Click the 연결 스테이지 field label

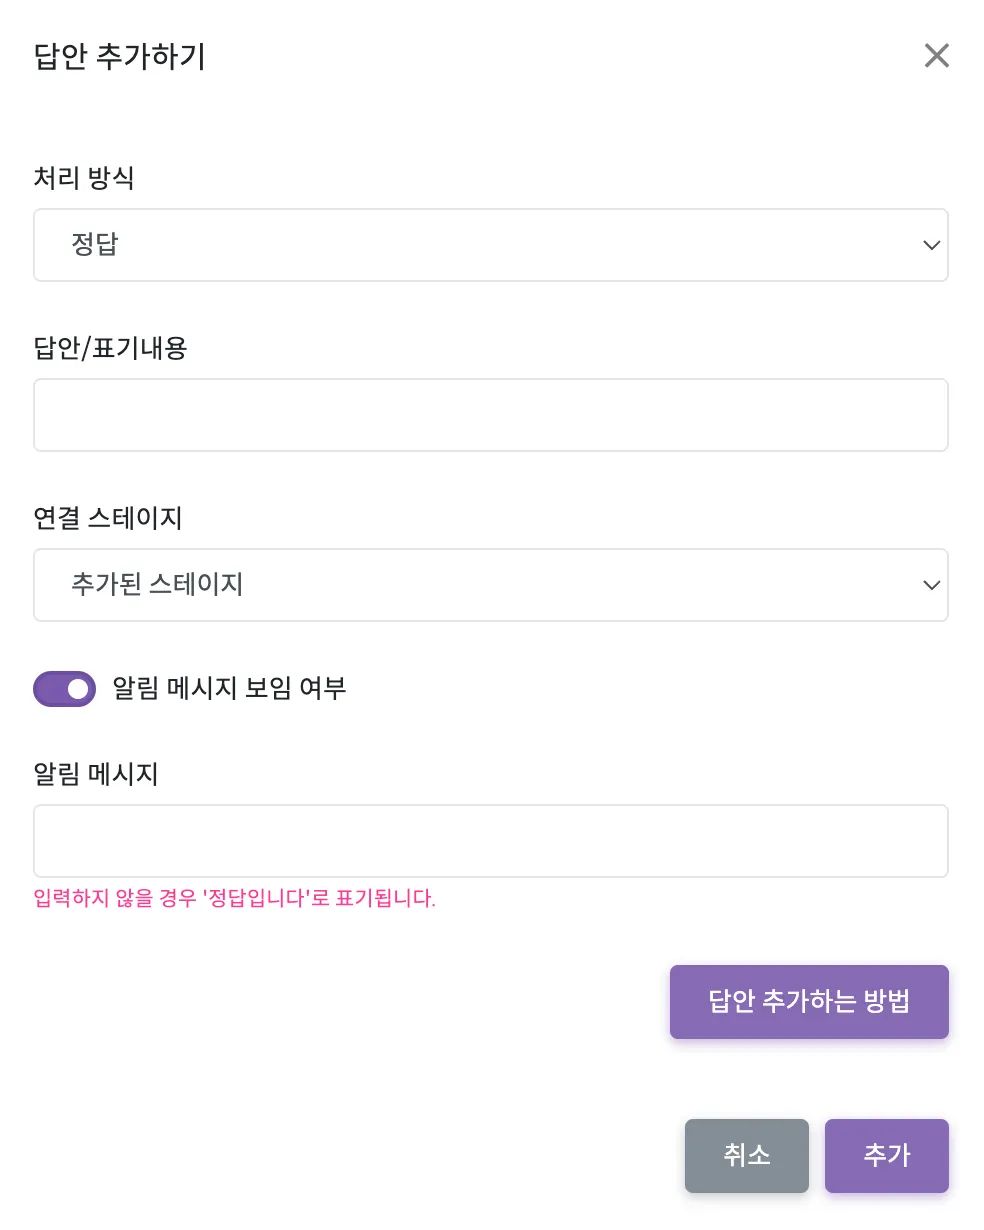108,518
